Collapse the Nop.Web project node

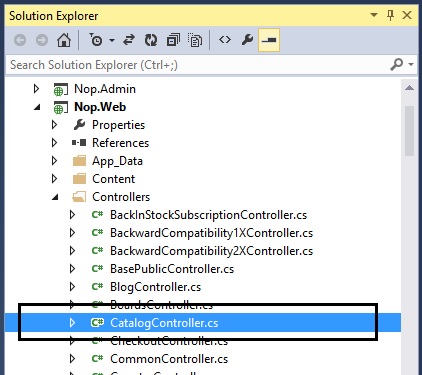[x=37, y=107]
